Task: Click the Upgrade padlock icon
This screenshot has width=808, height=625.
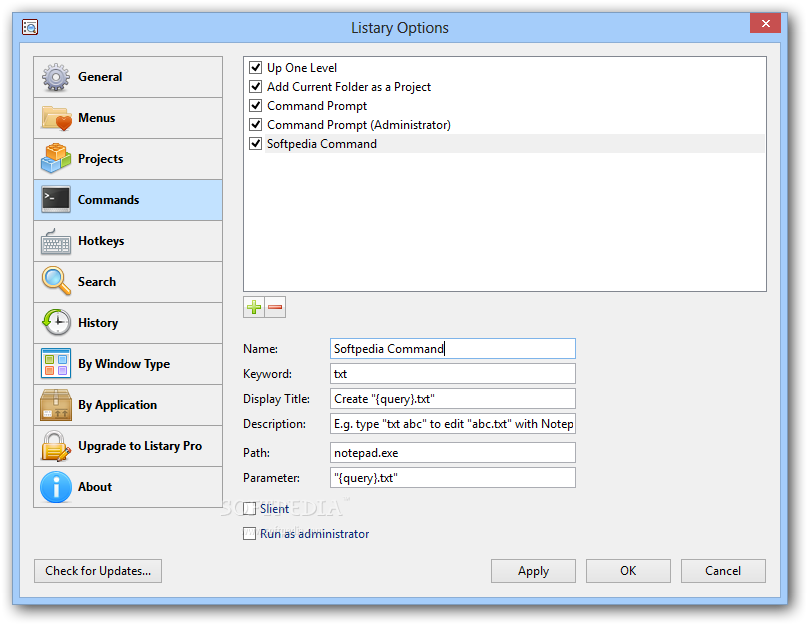Action: [56, 446]
